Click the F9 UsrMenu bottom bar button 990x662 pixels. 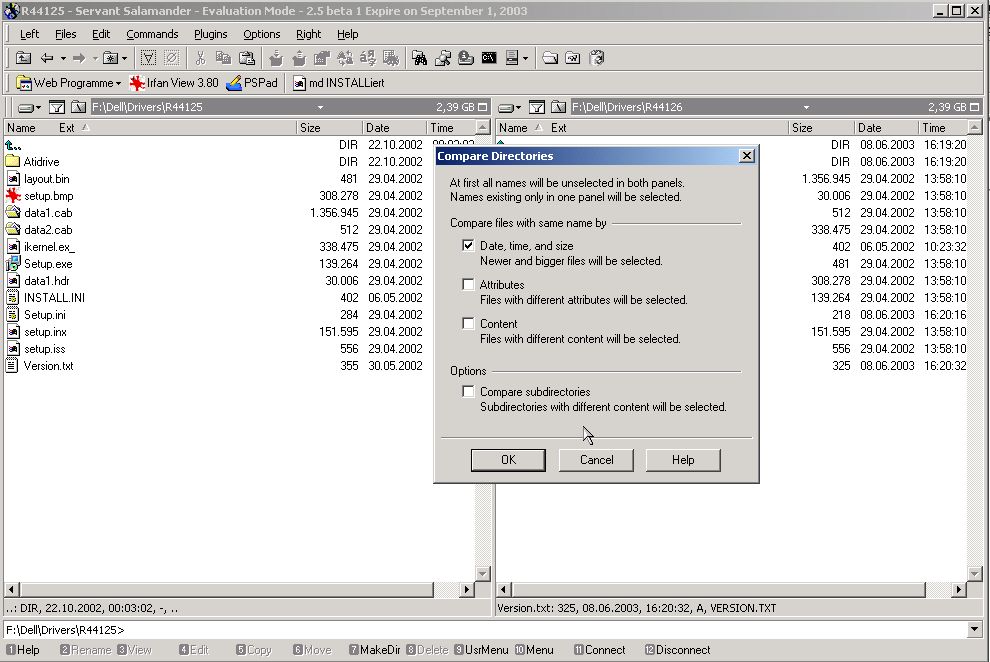pos(481,650)
